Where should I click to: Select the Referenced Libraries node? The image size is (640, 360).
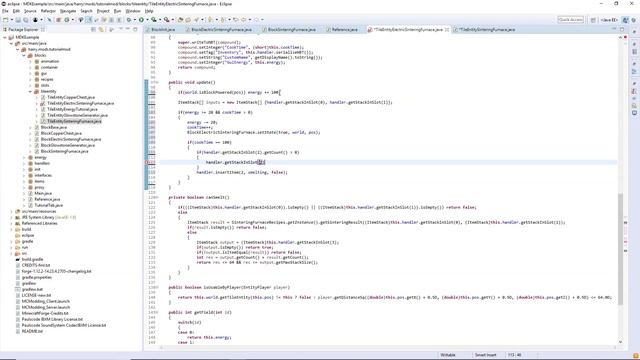(39, 224)
